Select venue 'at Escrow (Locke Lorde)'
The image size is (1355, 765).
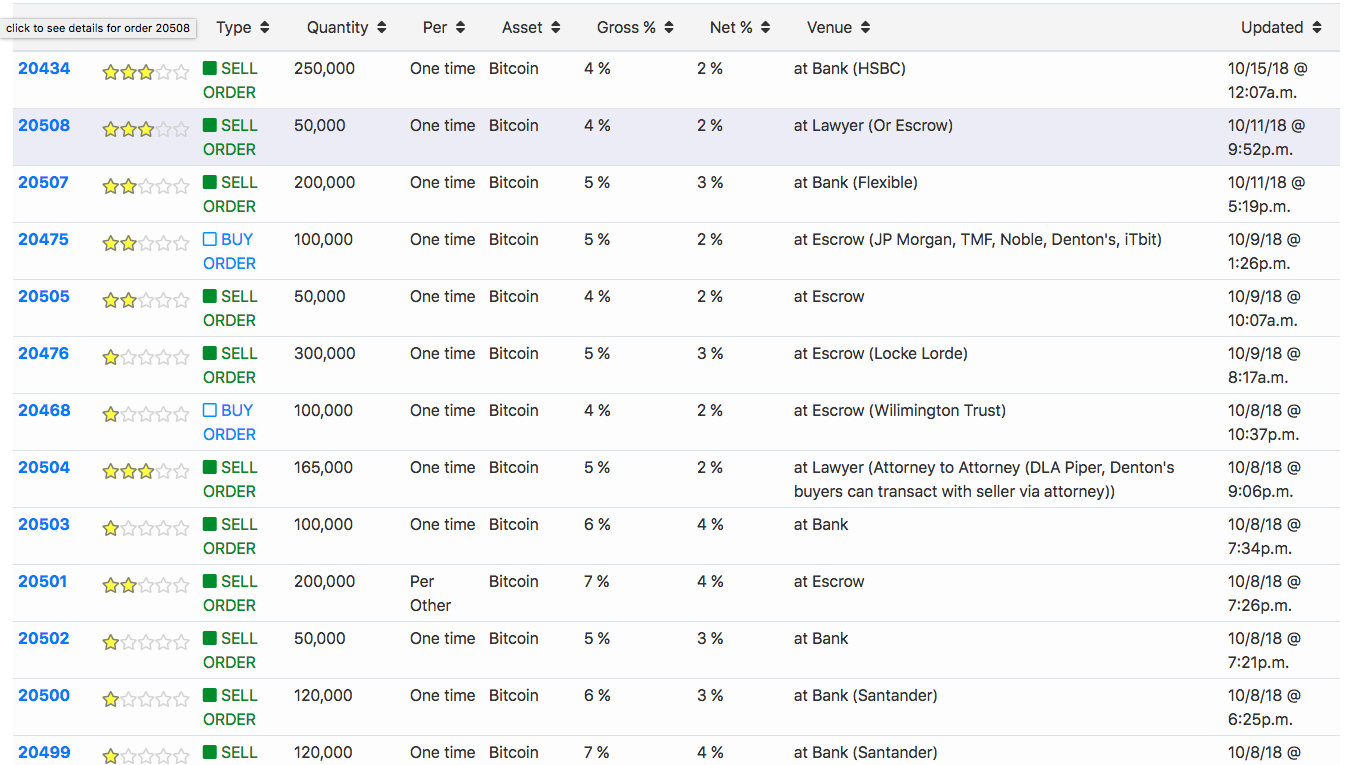(881, 354)
